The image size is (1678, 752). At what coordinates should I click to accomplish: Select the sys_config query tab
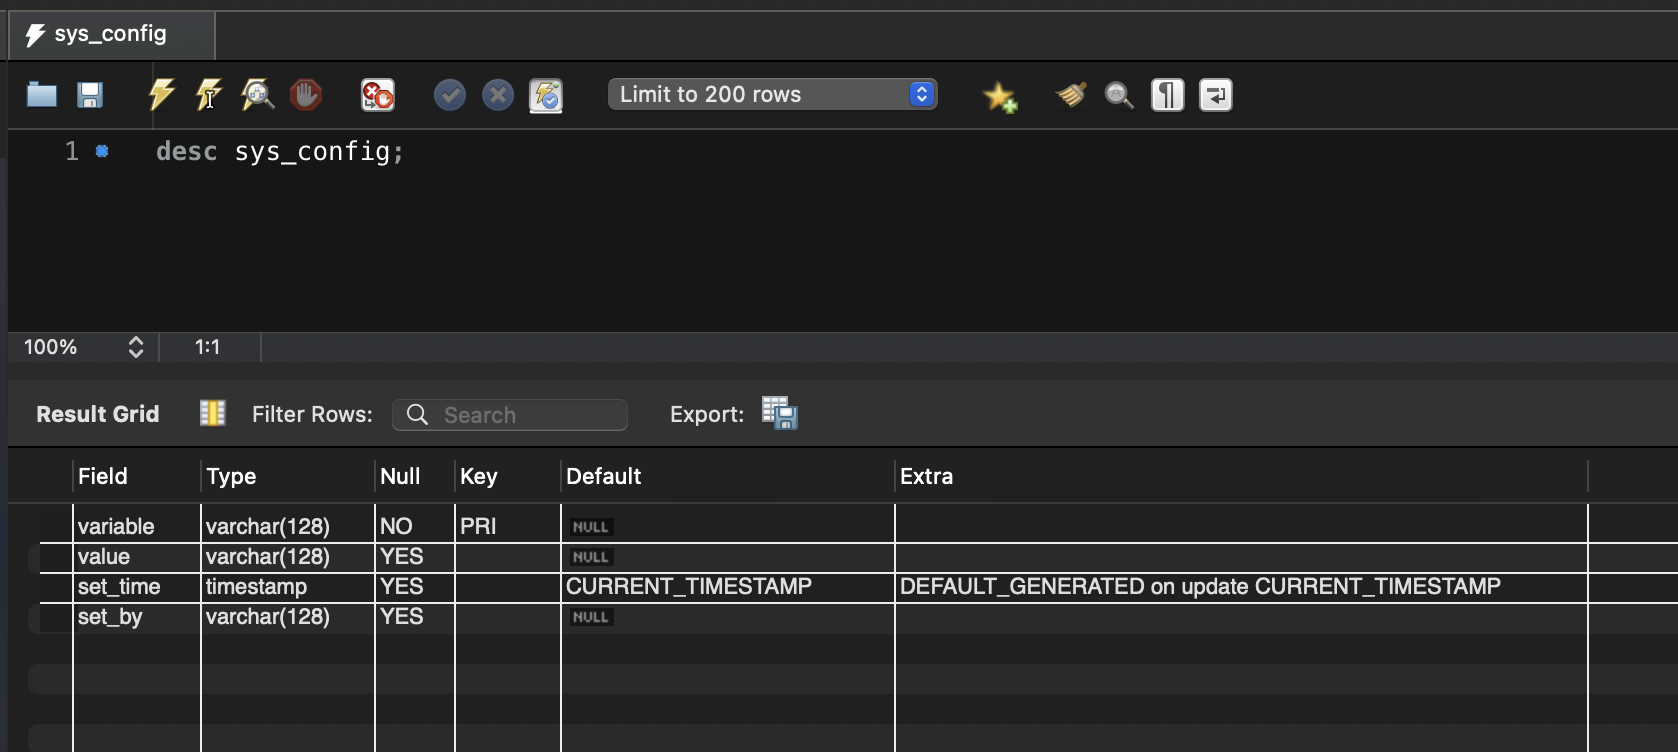(x=110, y=34)
